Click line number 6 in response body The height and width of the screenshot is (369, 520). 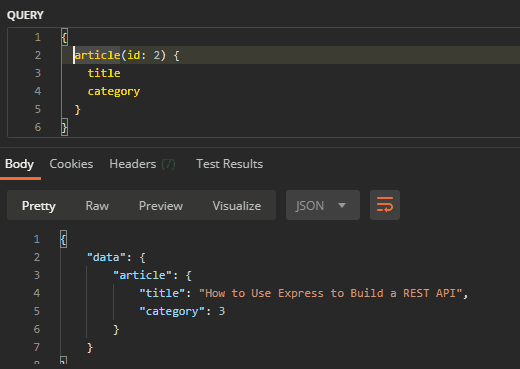point(37,329)
